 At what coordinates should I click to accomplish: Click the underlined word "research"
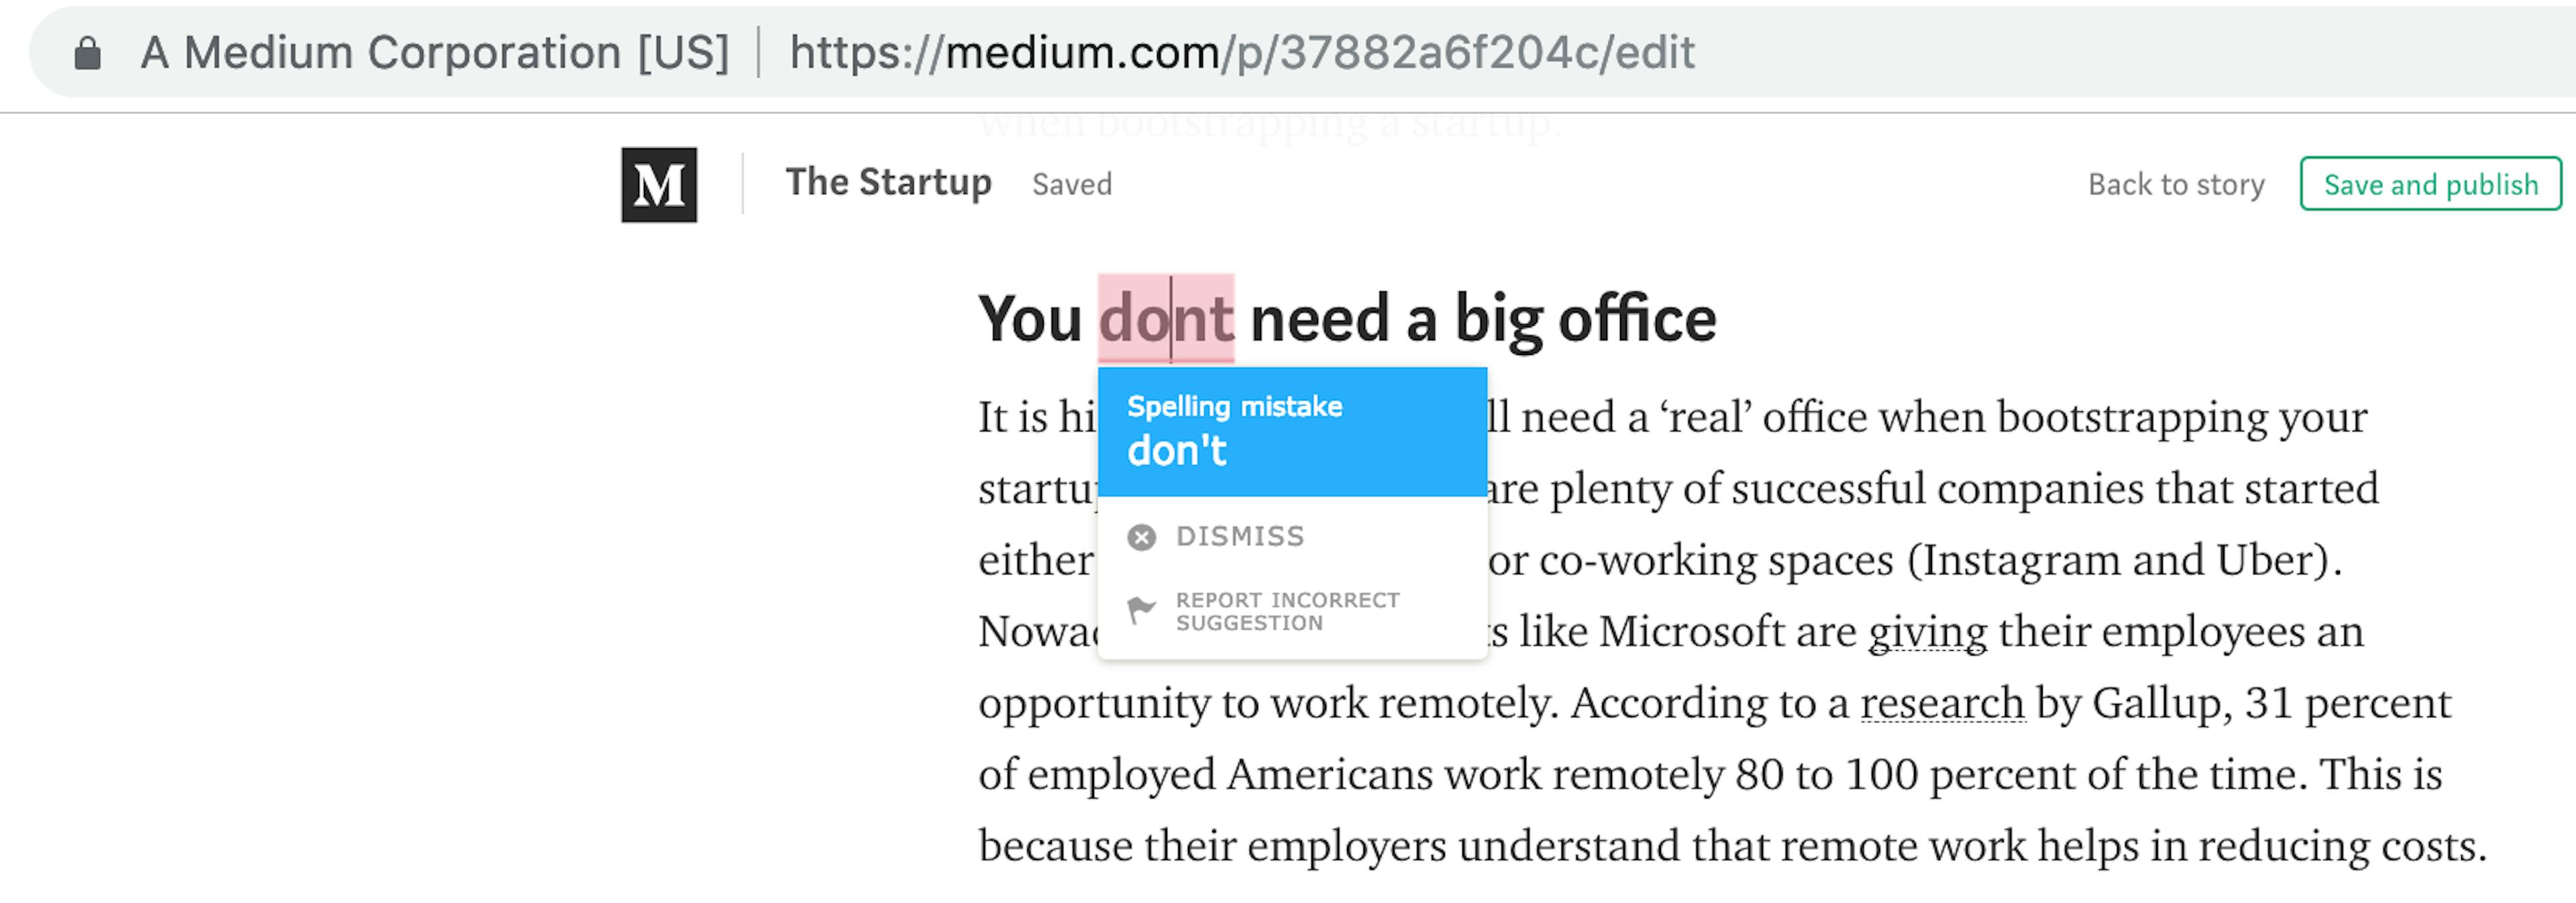point(1941,703)
